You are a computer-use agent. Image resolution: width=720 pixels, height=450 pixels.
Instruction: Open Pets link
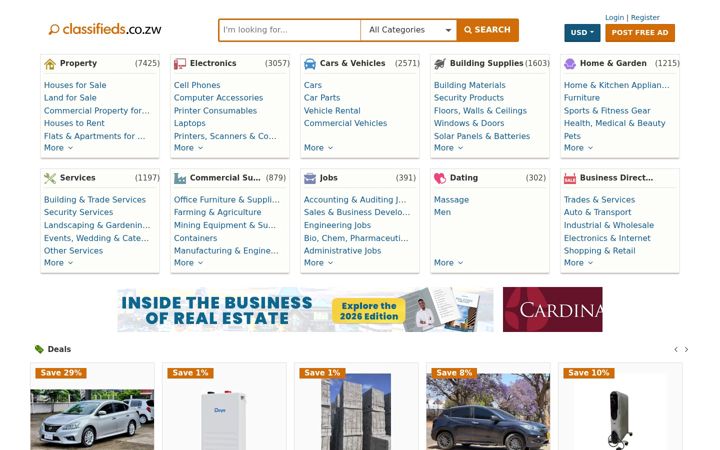click(572, 136)
